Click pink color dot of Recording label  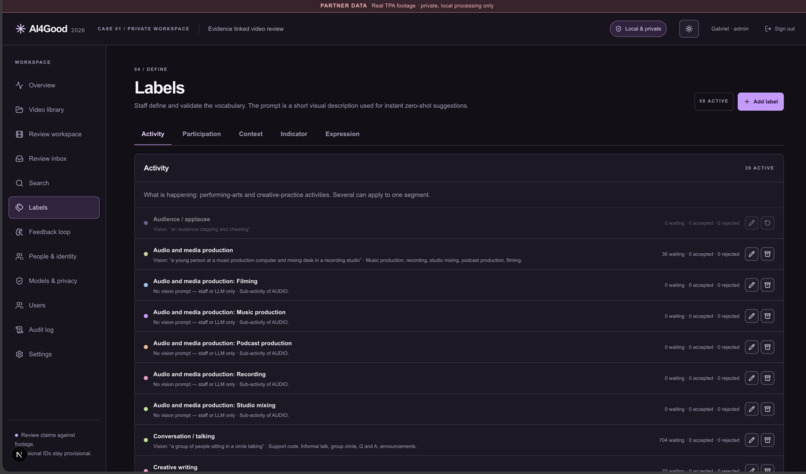pos(146,378)
